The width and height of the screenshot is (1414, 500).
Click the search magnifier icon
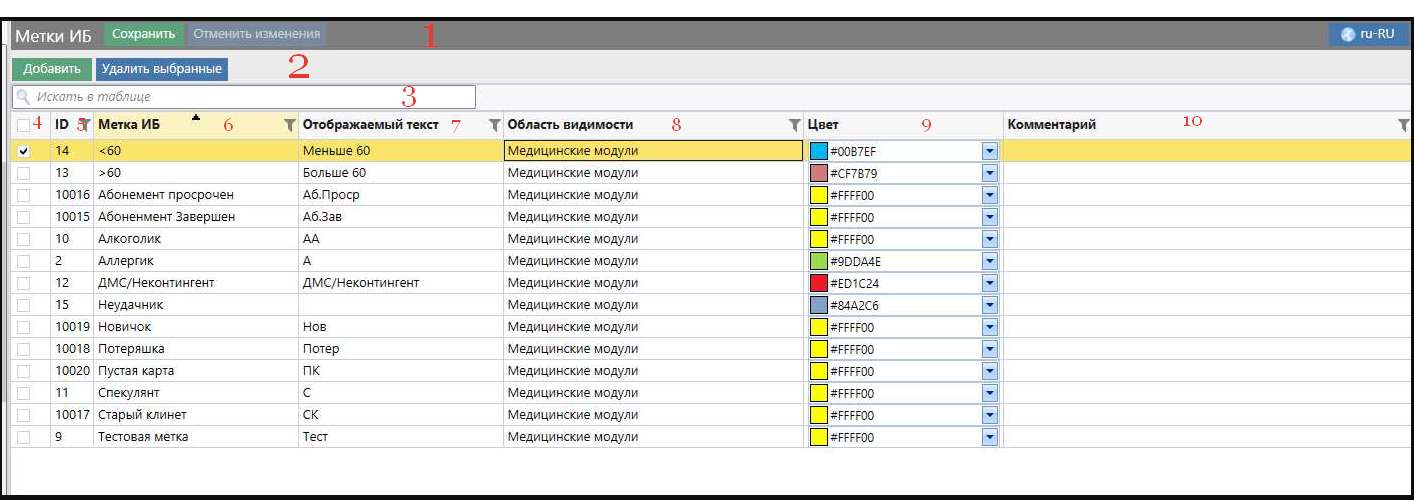[x=23, y=97]
